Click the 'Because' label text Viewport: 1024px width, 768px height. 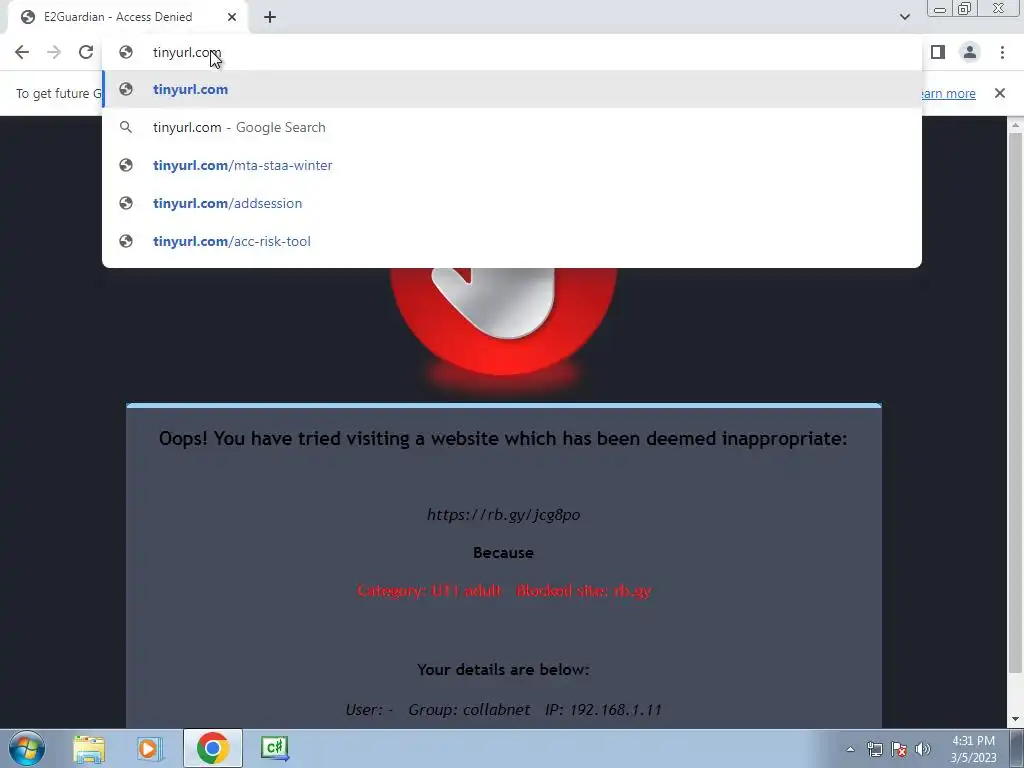coord(503,552)
